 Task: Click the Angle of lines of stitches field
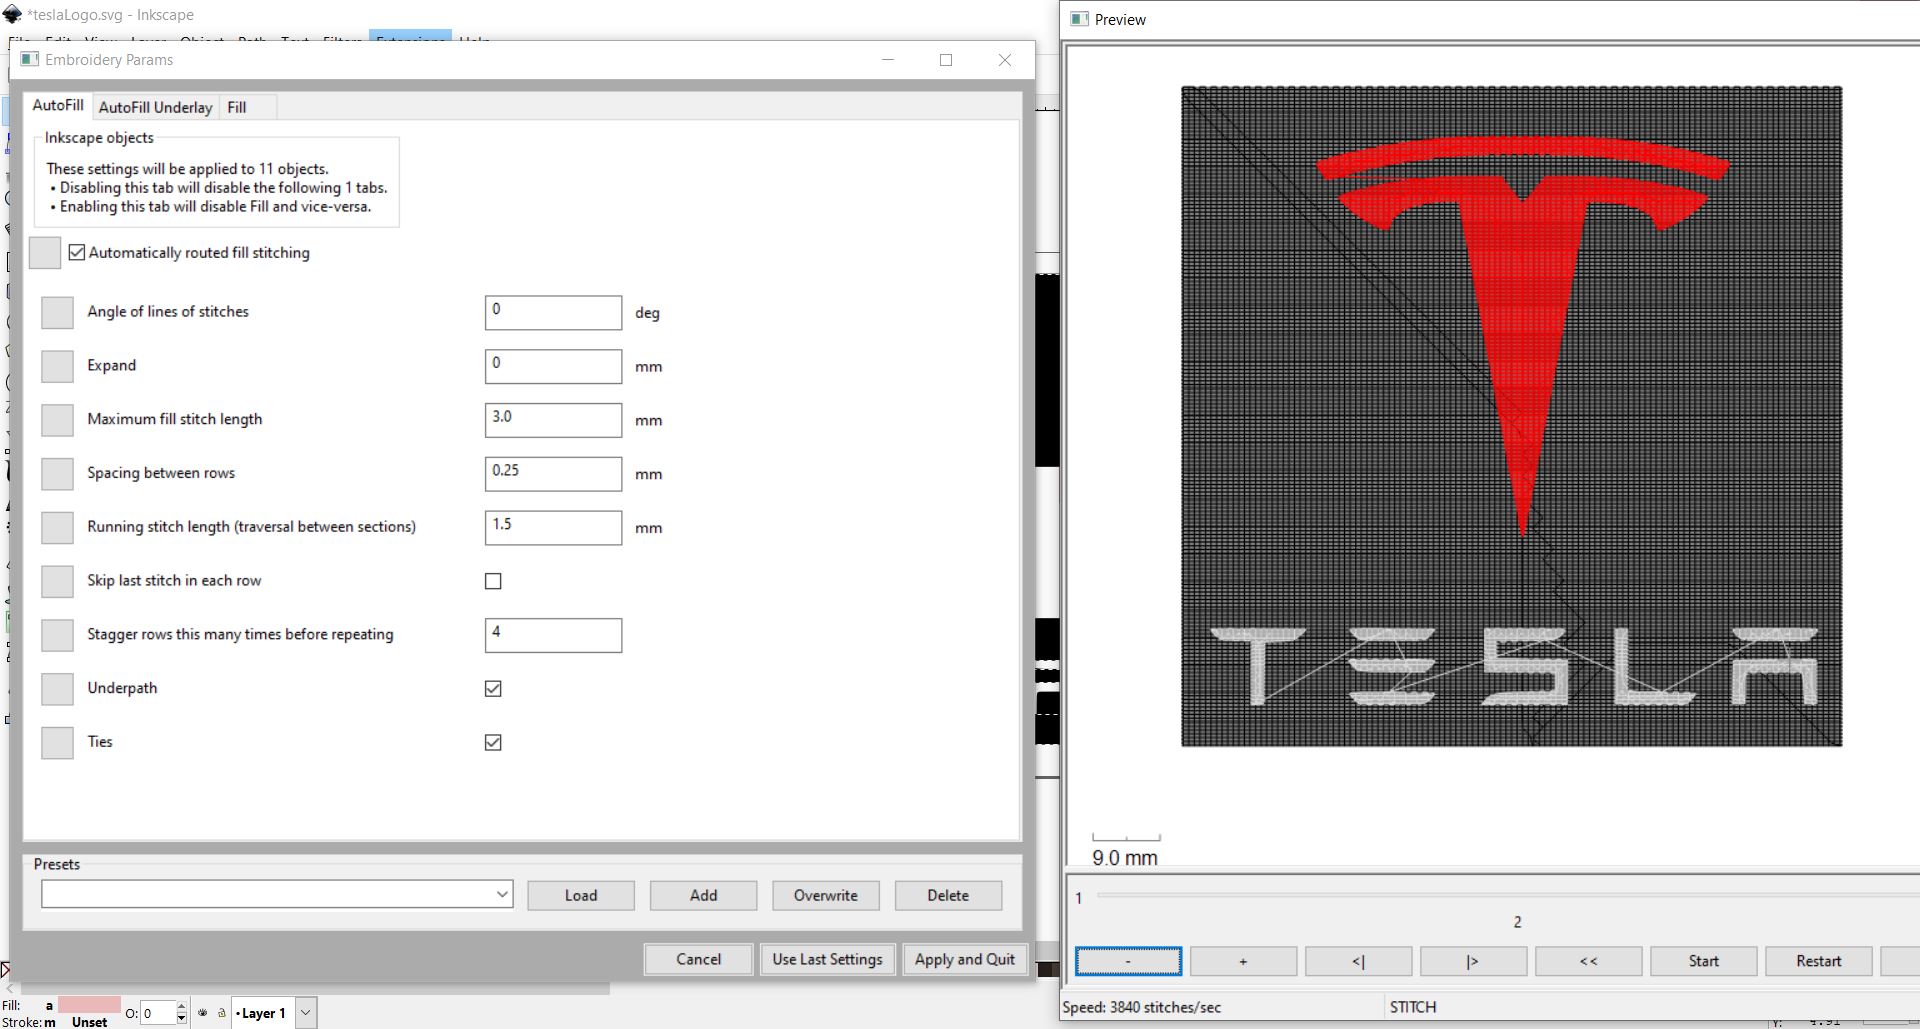pyautogui.click(x=553, y=312)
